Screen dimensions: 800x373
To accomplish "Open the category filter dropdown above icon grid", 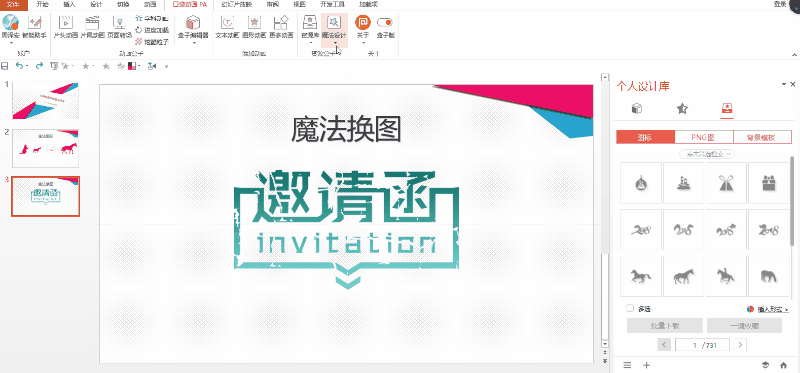I will (x=707, y=154).
